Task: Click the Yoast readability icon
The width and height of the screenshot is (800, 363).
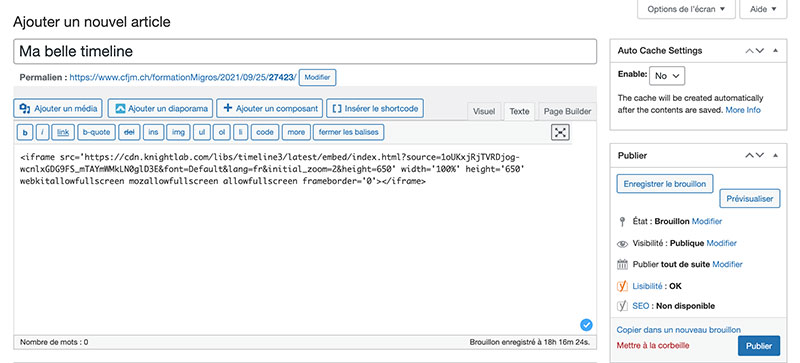Action: 622,286
